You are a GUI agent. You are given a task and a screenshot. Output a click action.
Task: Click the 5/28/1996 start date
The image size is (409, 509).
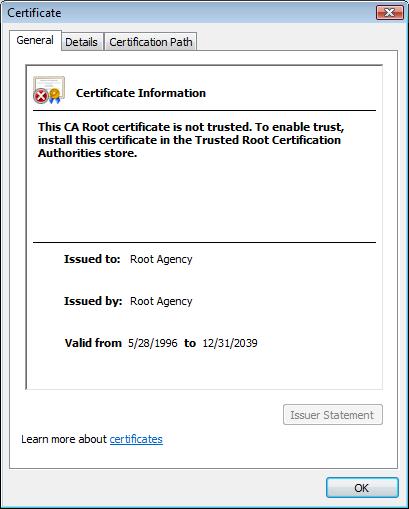pyautogui.click(x=153, y=343)
